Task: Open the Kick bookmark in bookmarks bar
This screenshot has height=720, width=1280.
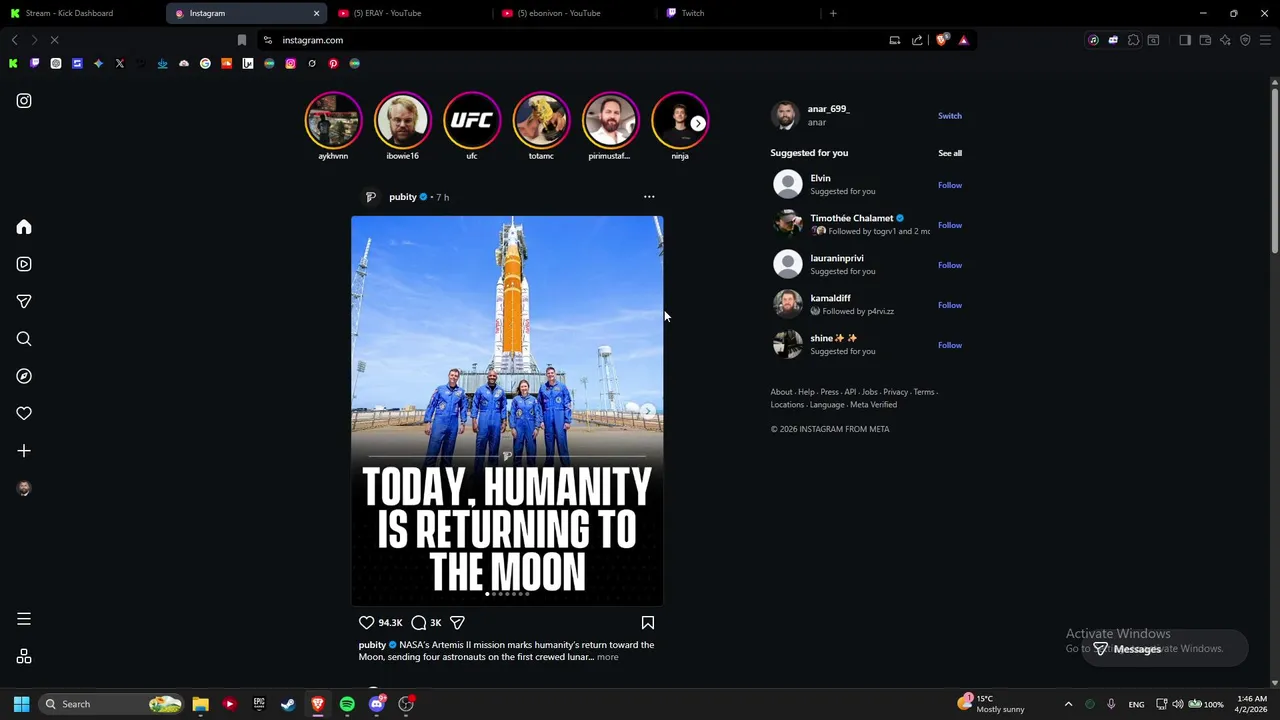Action: click(13, 63)
